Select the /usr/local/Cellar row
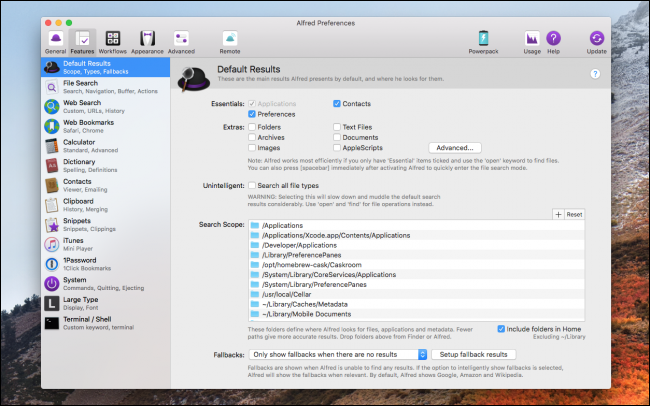The height and width of the screenshot is (406, 650). coord(416,294)
